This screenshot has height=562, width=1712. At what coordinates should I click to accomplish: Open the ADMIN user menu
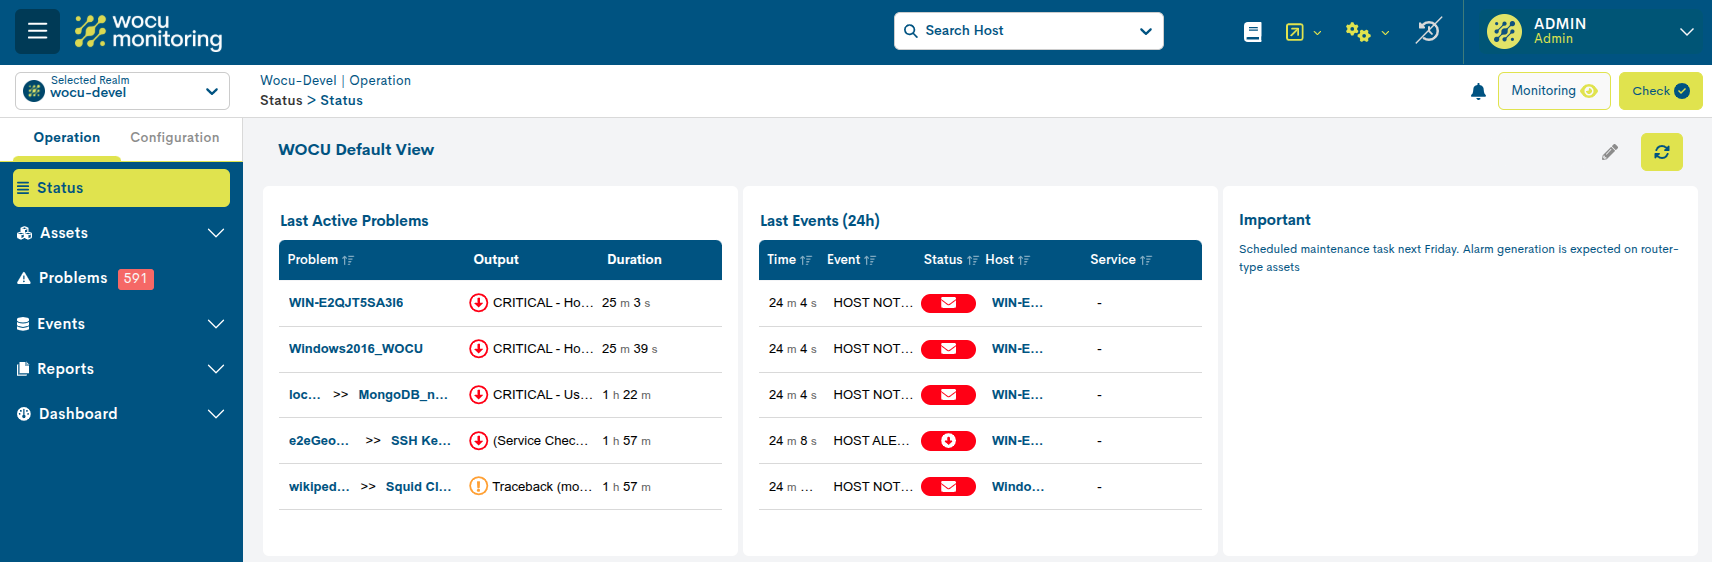(x=1588, y=32)
